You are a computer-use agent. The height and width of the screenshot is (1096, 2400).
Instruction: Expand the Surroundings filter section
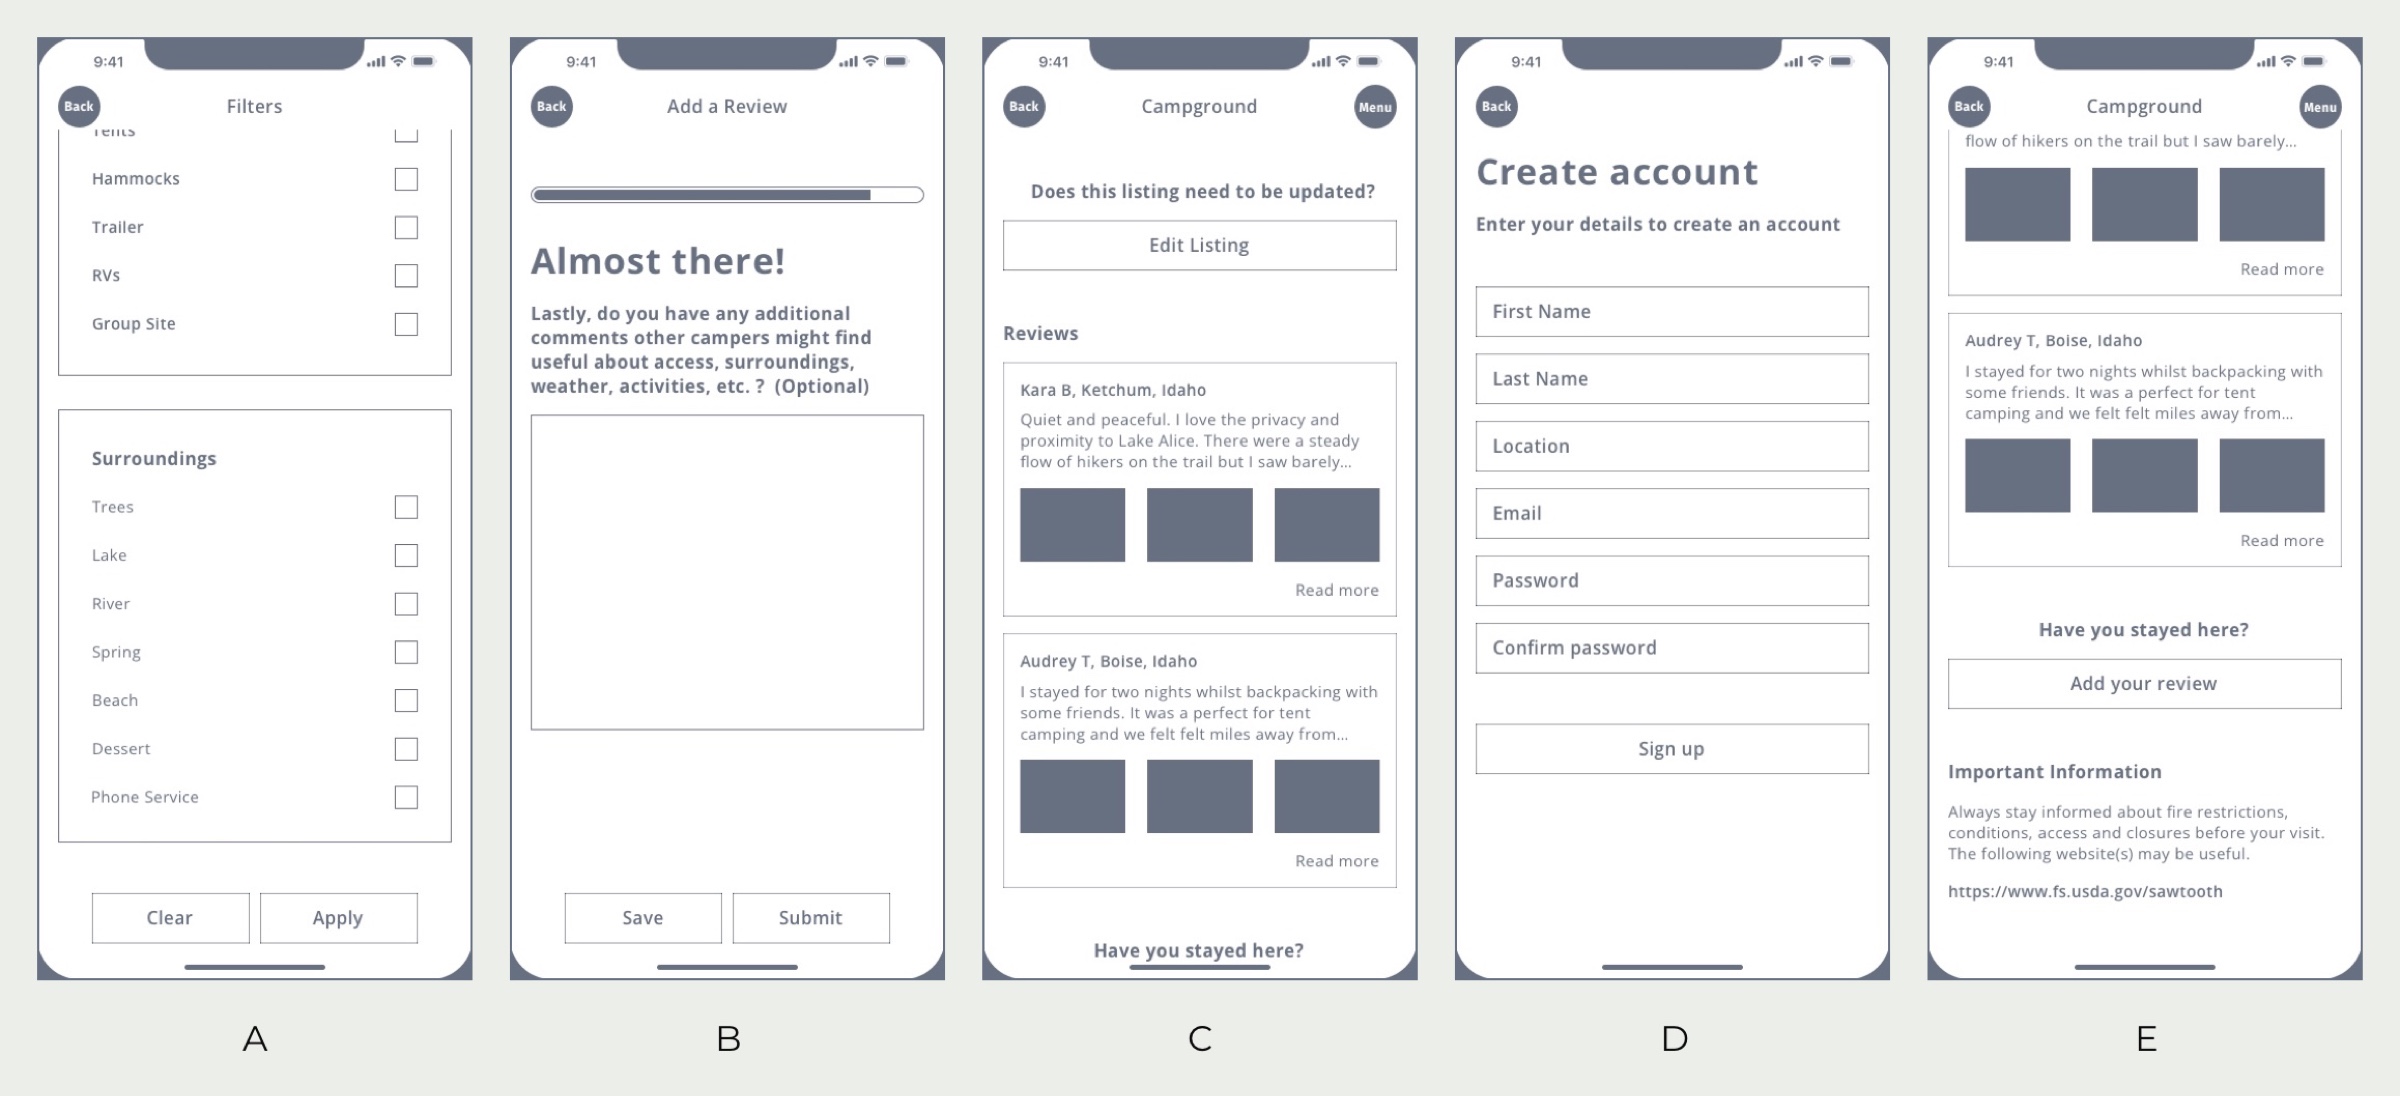pos(153,456)
